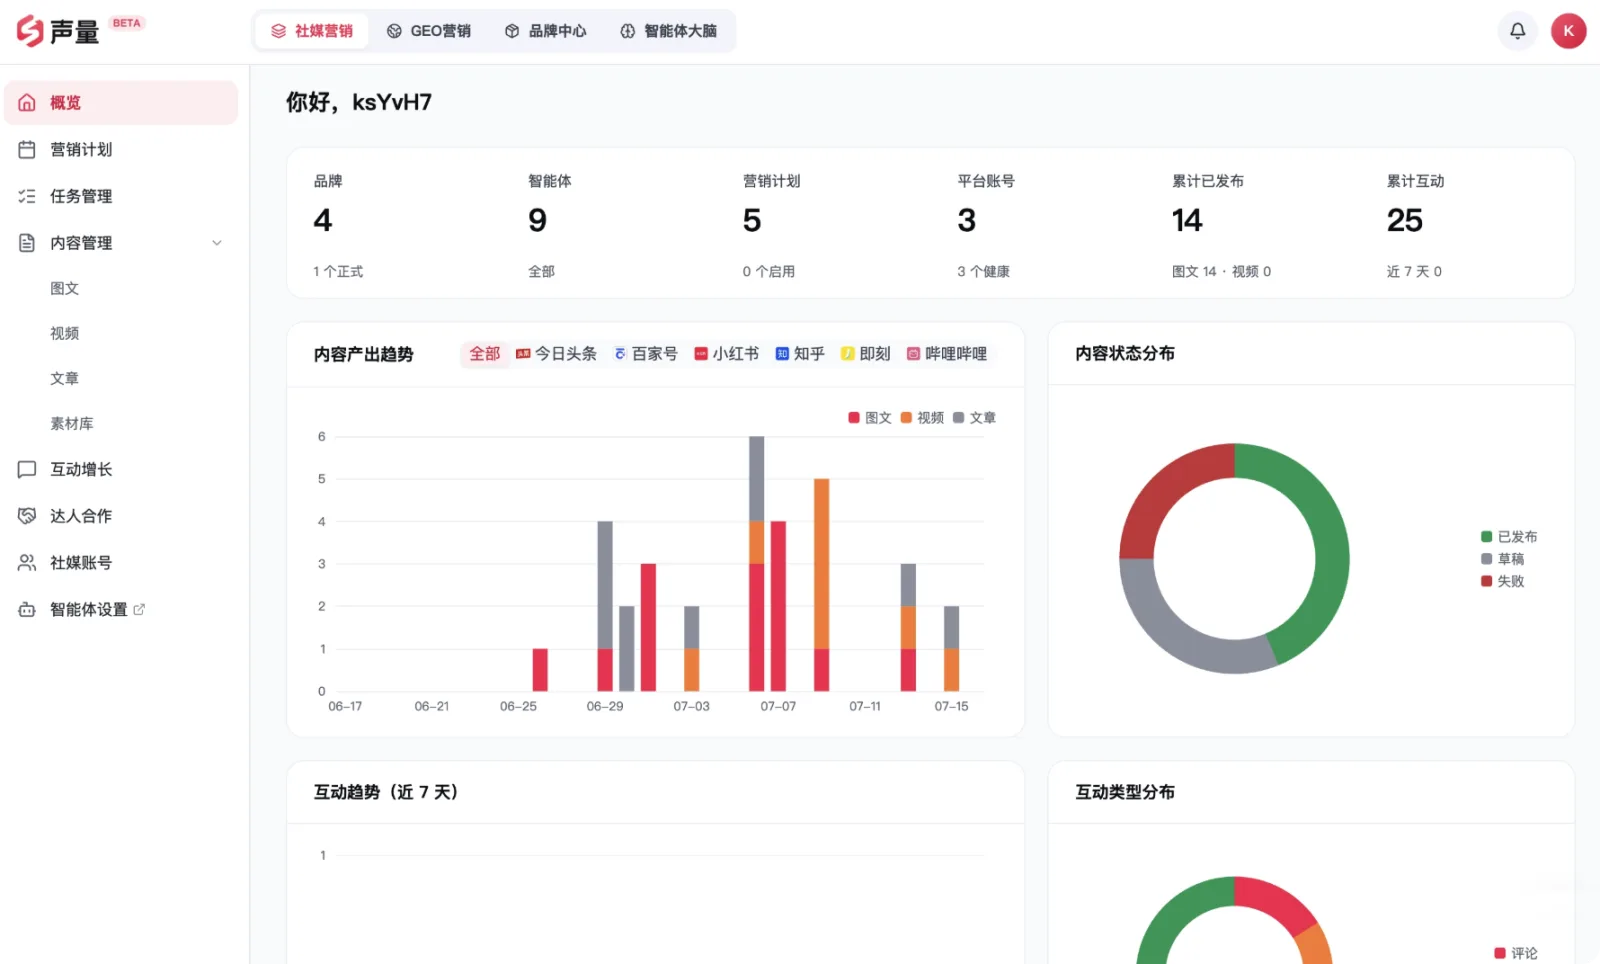Image resolution: width=1600 pixels, height=964 pixels.
Task: Select the 社媒营销 tab
Action: [x=312, y=31]
